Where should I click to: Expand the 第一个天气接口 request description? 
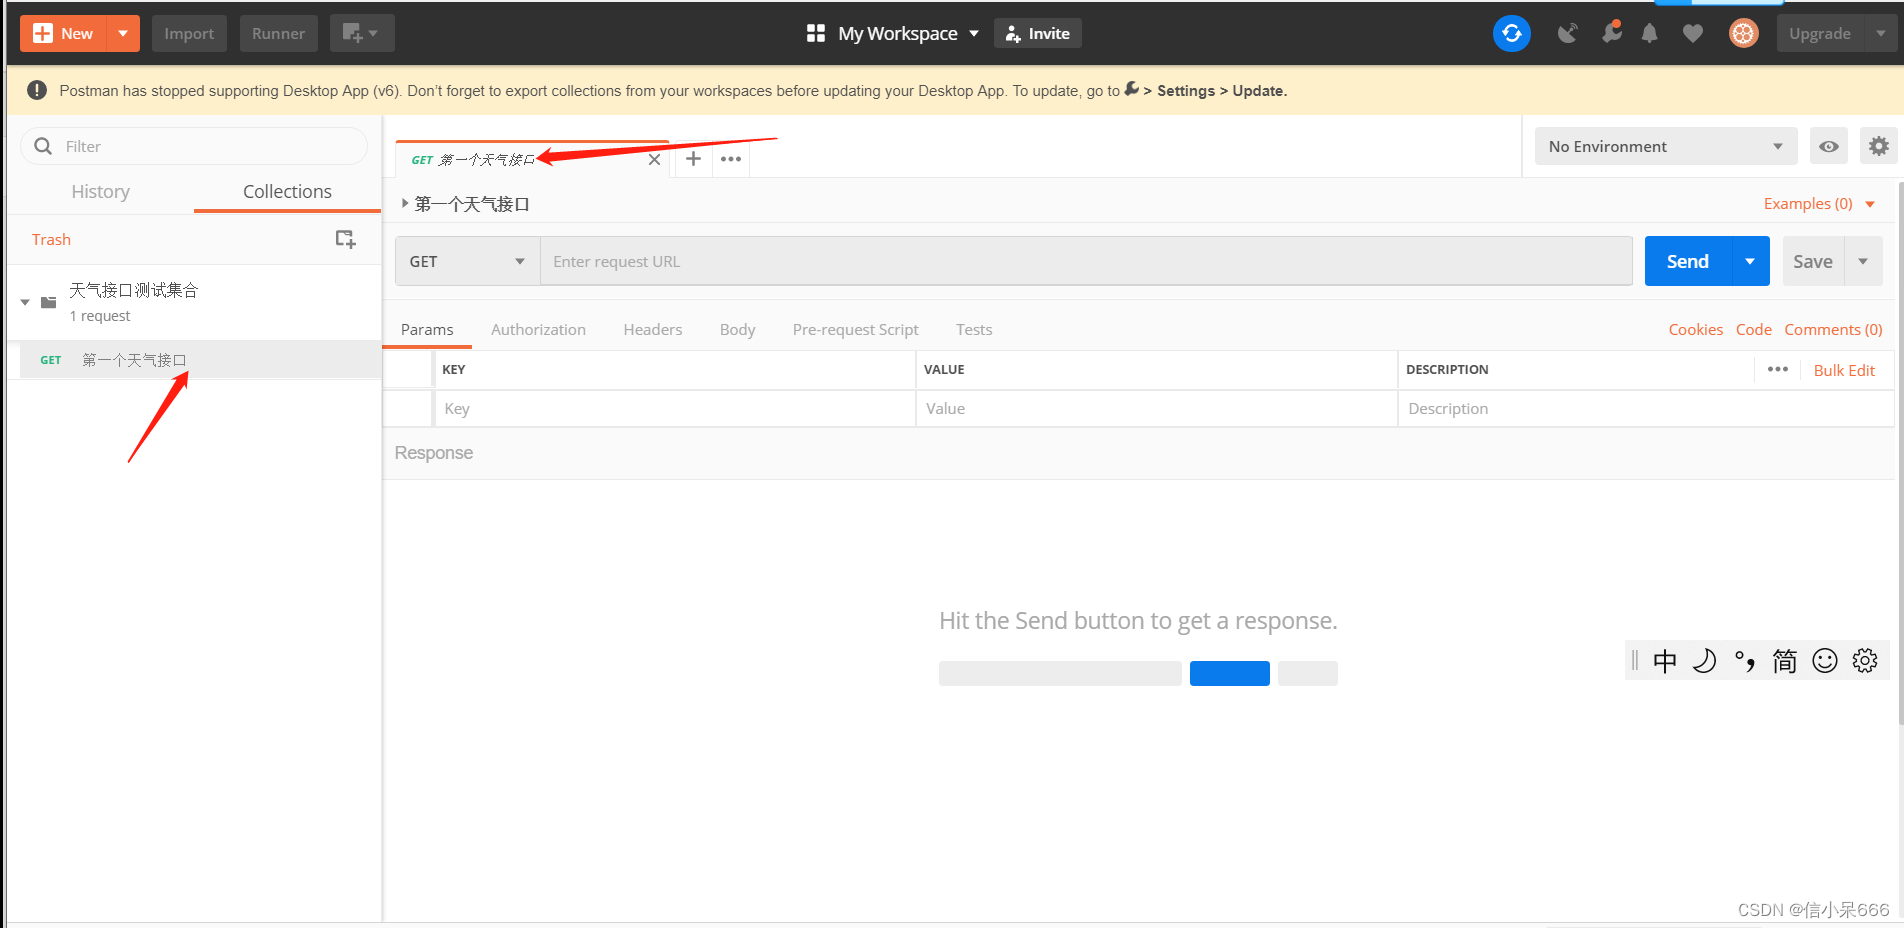click(x=405, y=203)
